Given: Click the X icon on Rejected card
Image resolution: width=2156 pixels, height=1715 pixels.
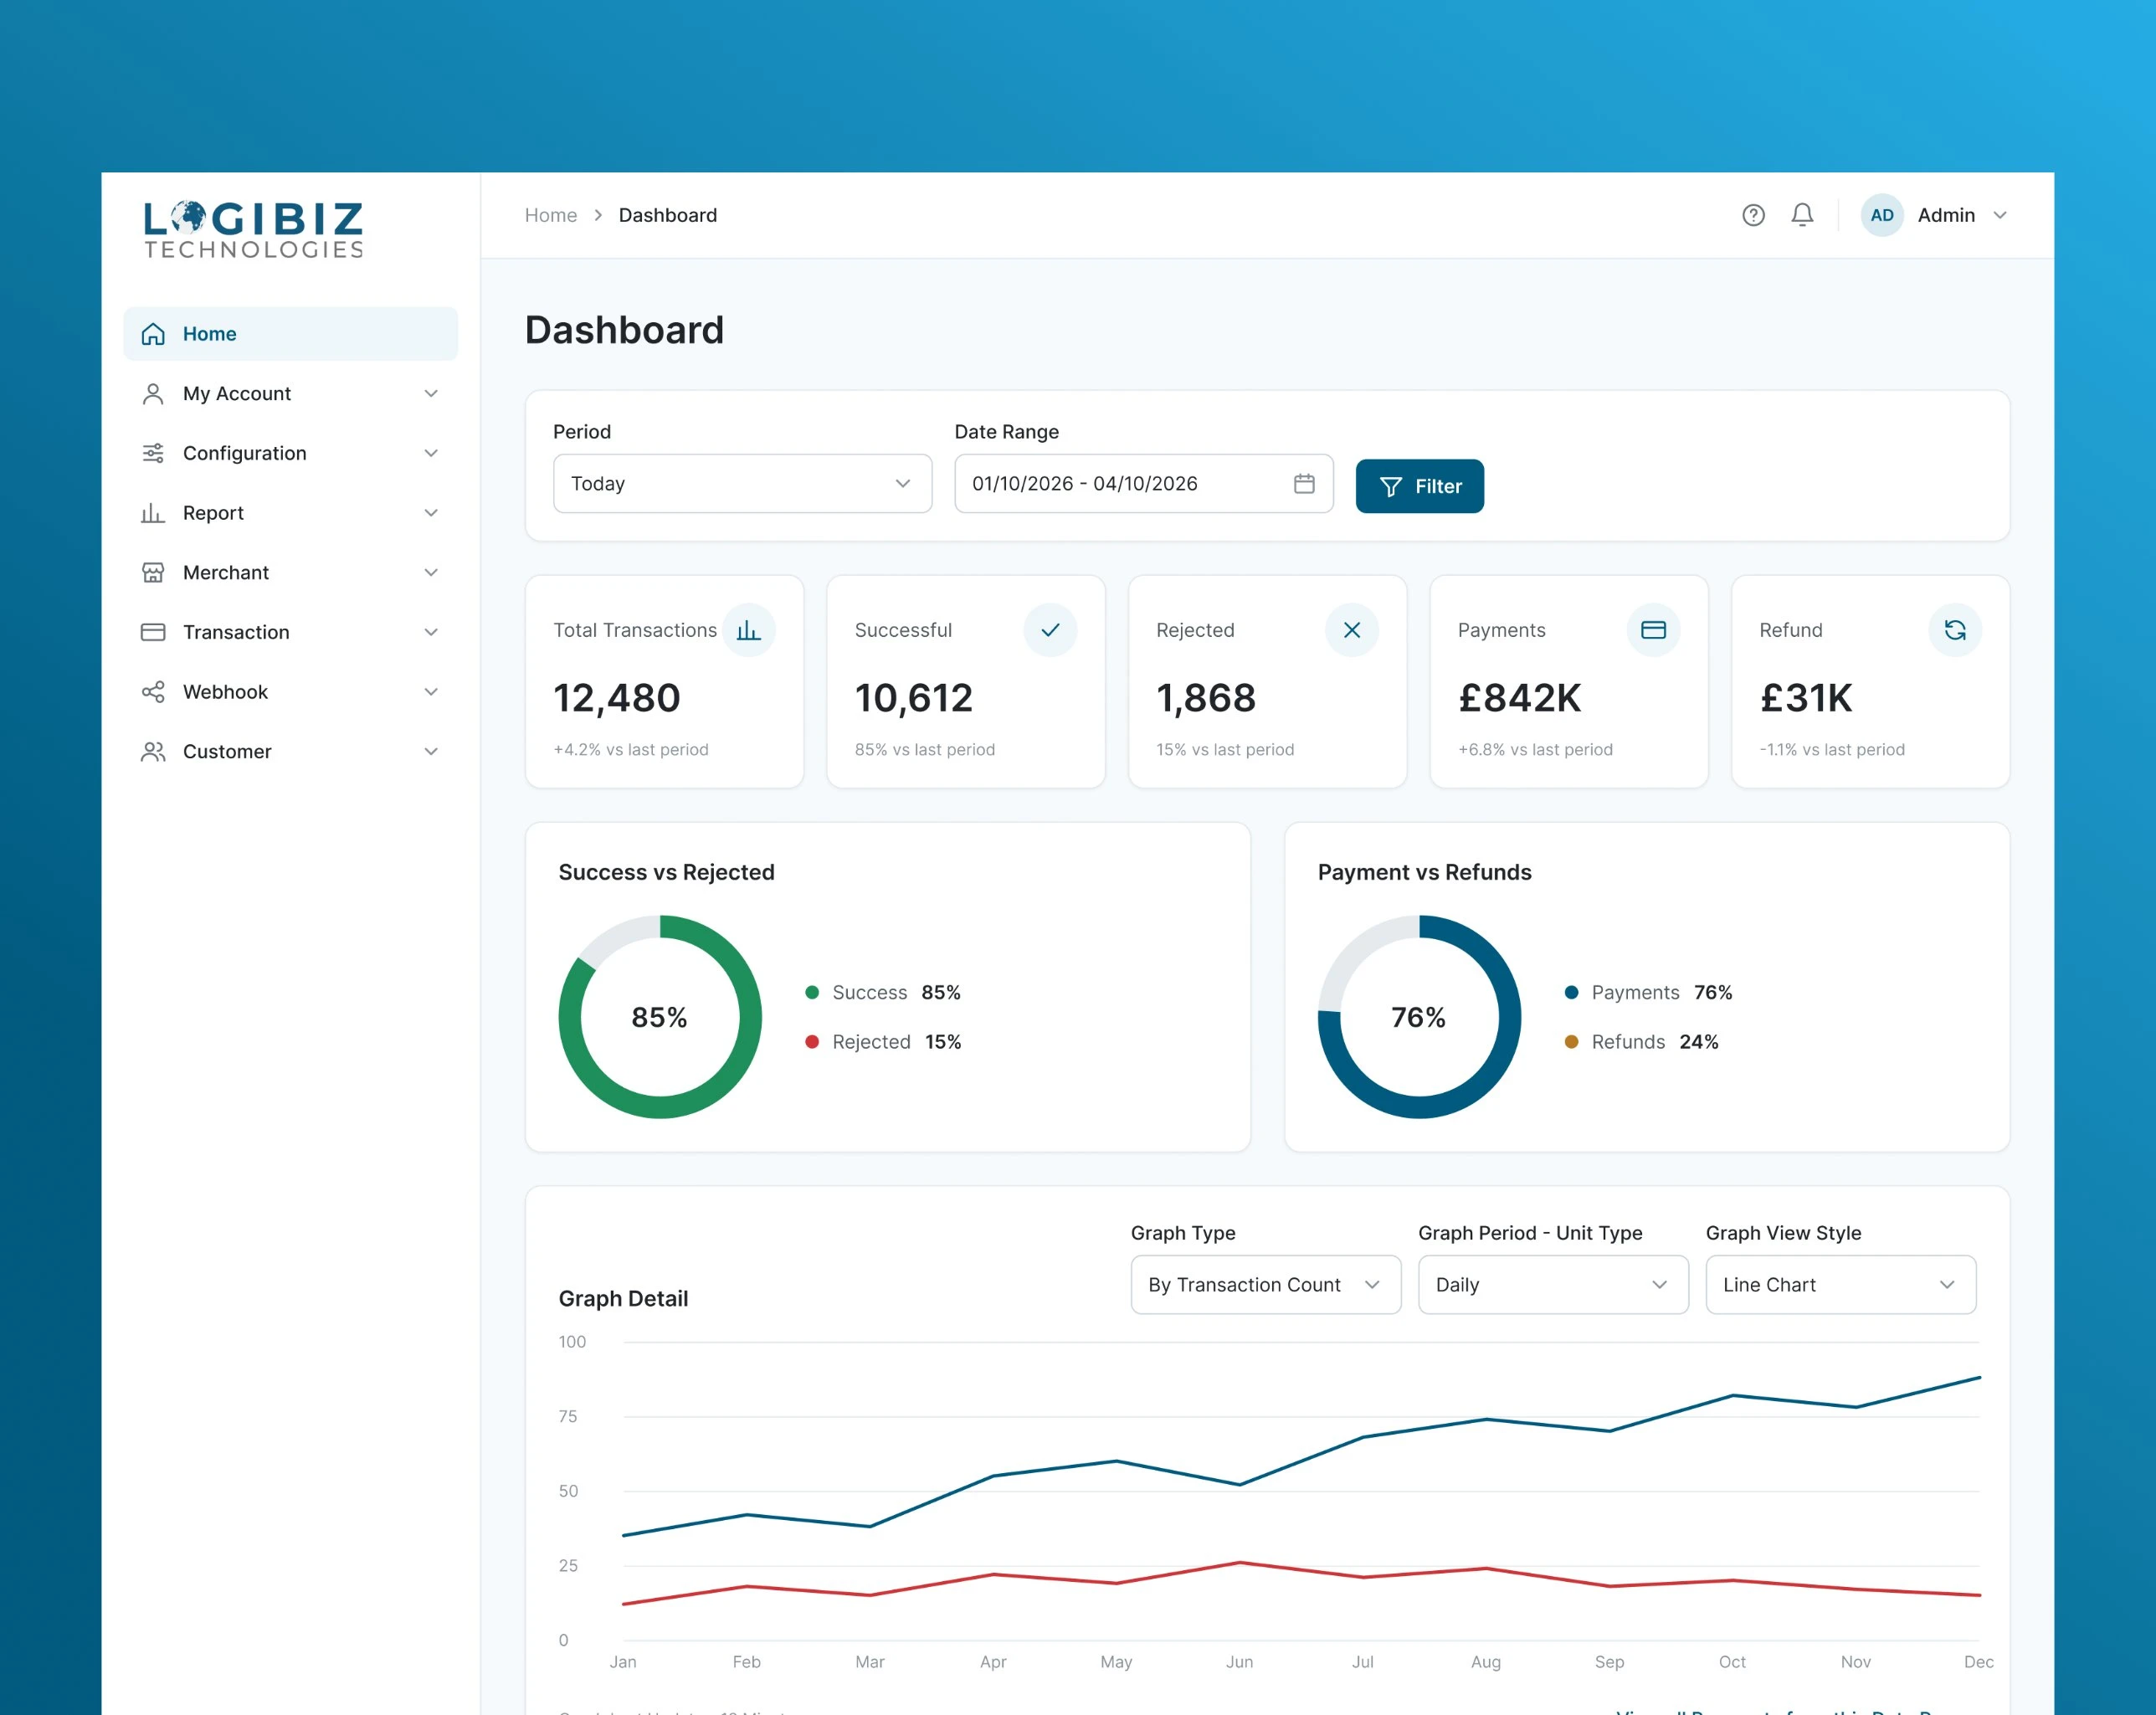Looking at the screenshot, I should 1352,630.
